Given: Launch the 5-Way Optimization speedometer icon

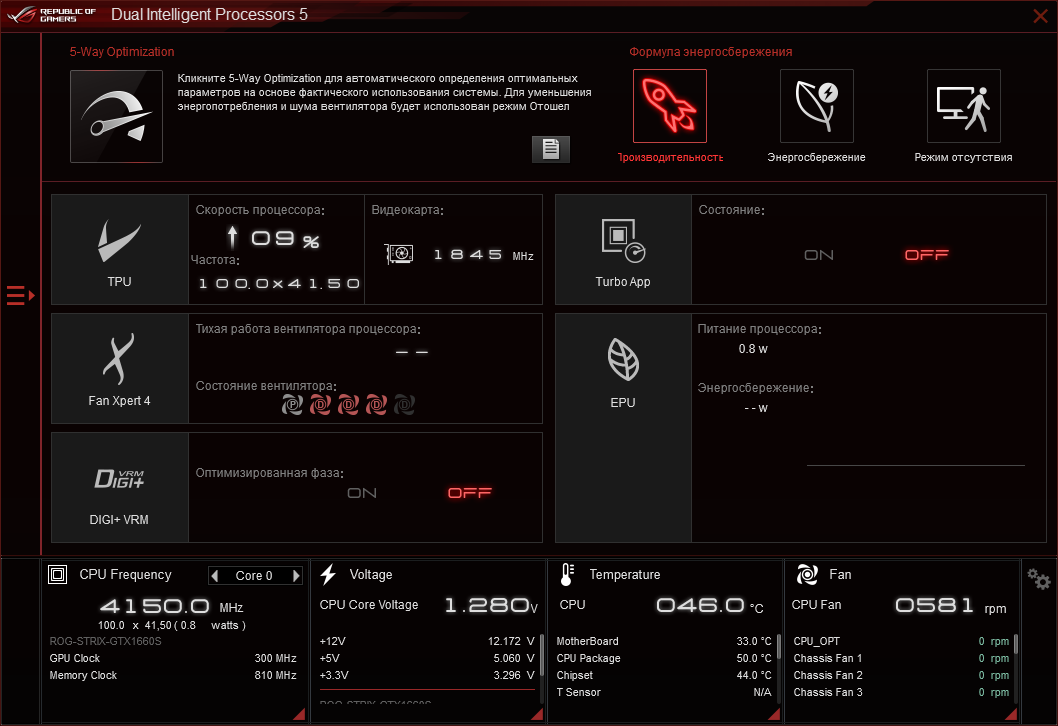Looking at the screenshot, I should (x=116, y=116).
